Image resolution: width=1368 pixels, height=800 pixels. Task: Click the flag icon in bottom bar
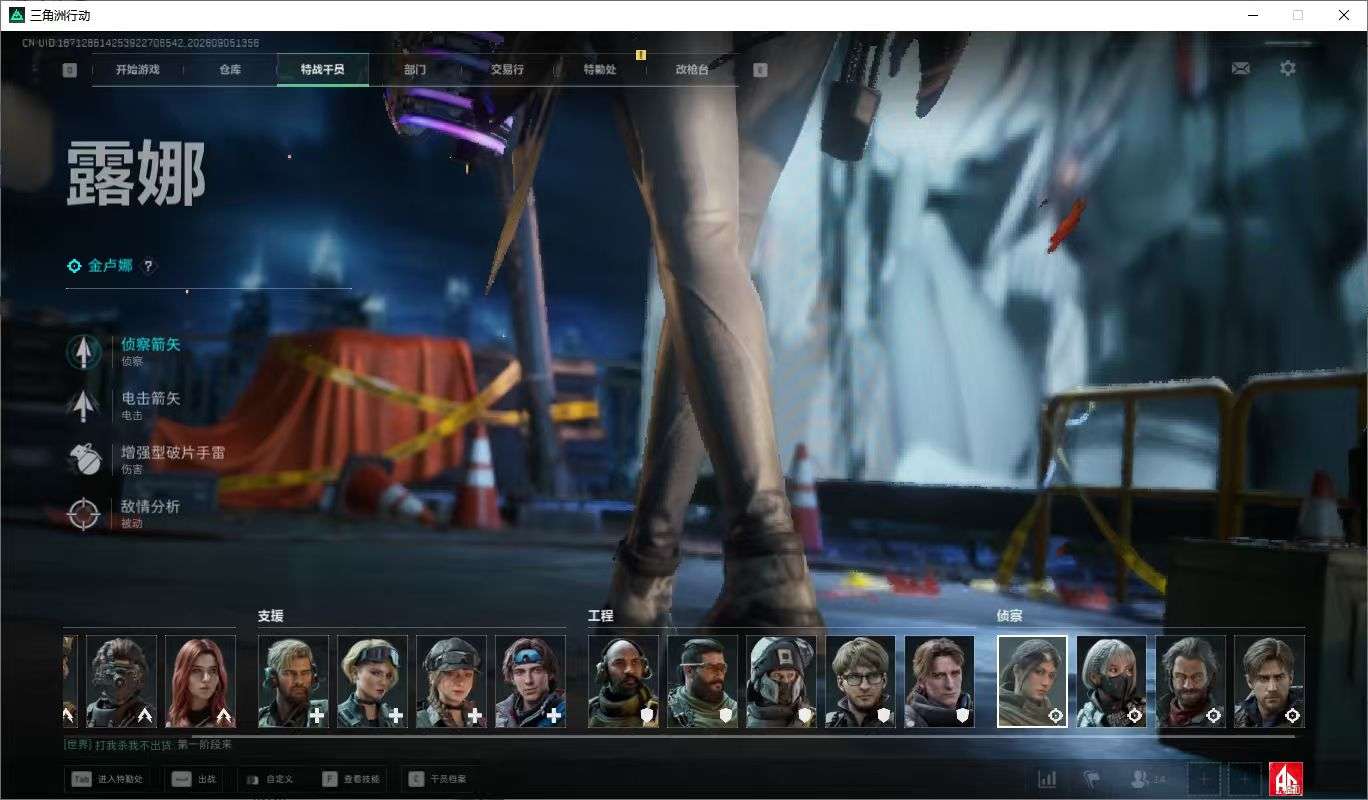pos(1092,778)
